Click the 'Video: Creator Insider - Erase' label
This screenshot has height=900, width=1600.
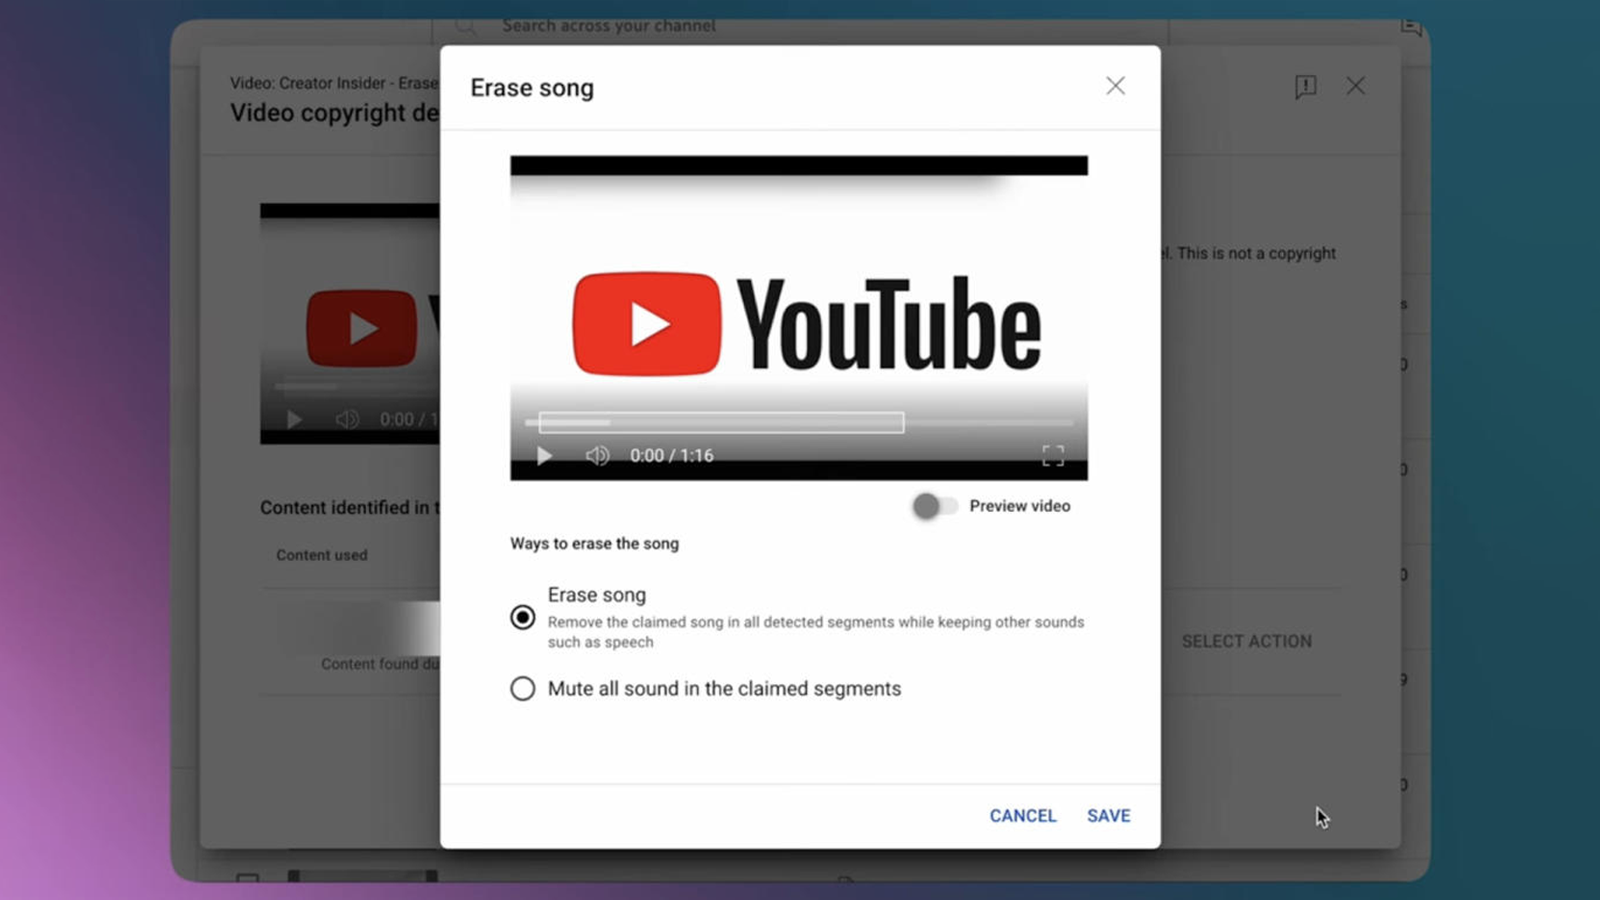tap(334, 83)
